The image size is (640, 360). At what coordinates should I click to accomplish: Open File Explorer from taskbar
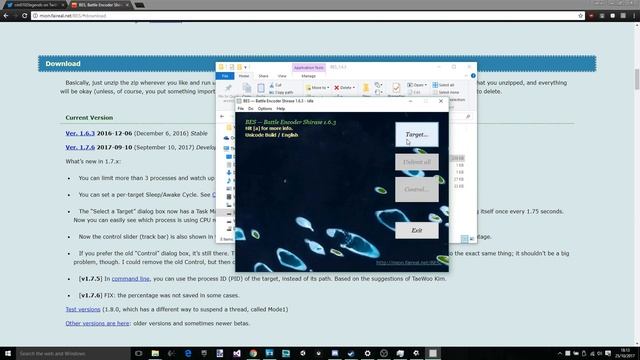tap(155, 353)
